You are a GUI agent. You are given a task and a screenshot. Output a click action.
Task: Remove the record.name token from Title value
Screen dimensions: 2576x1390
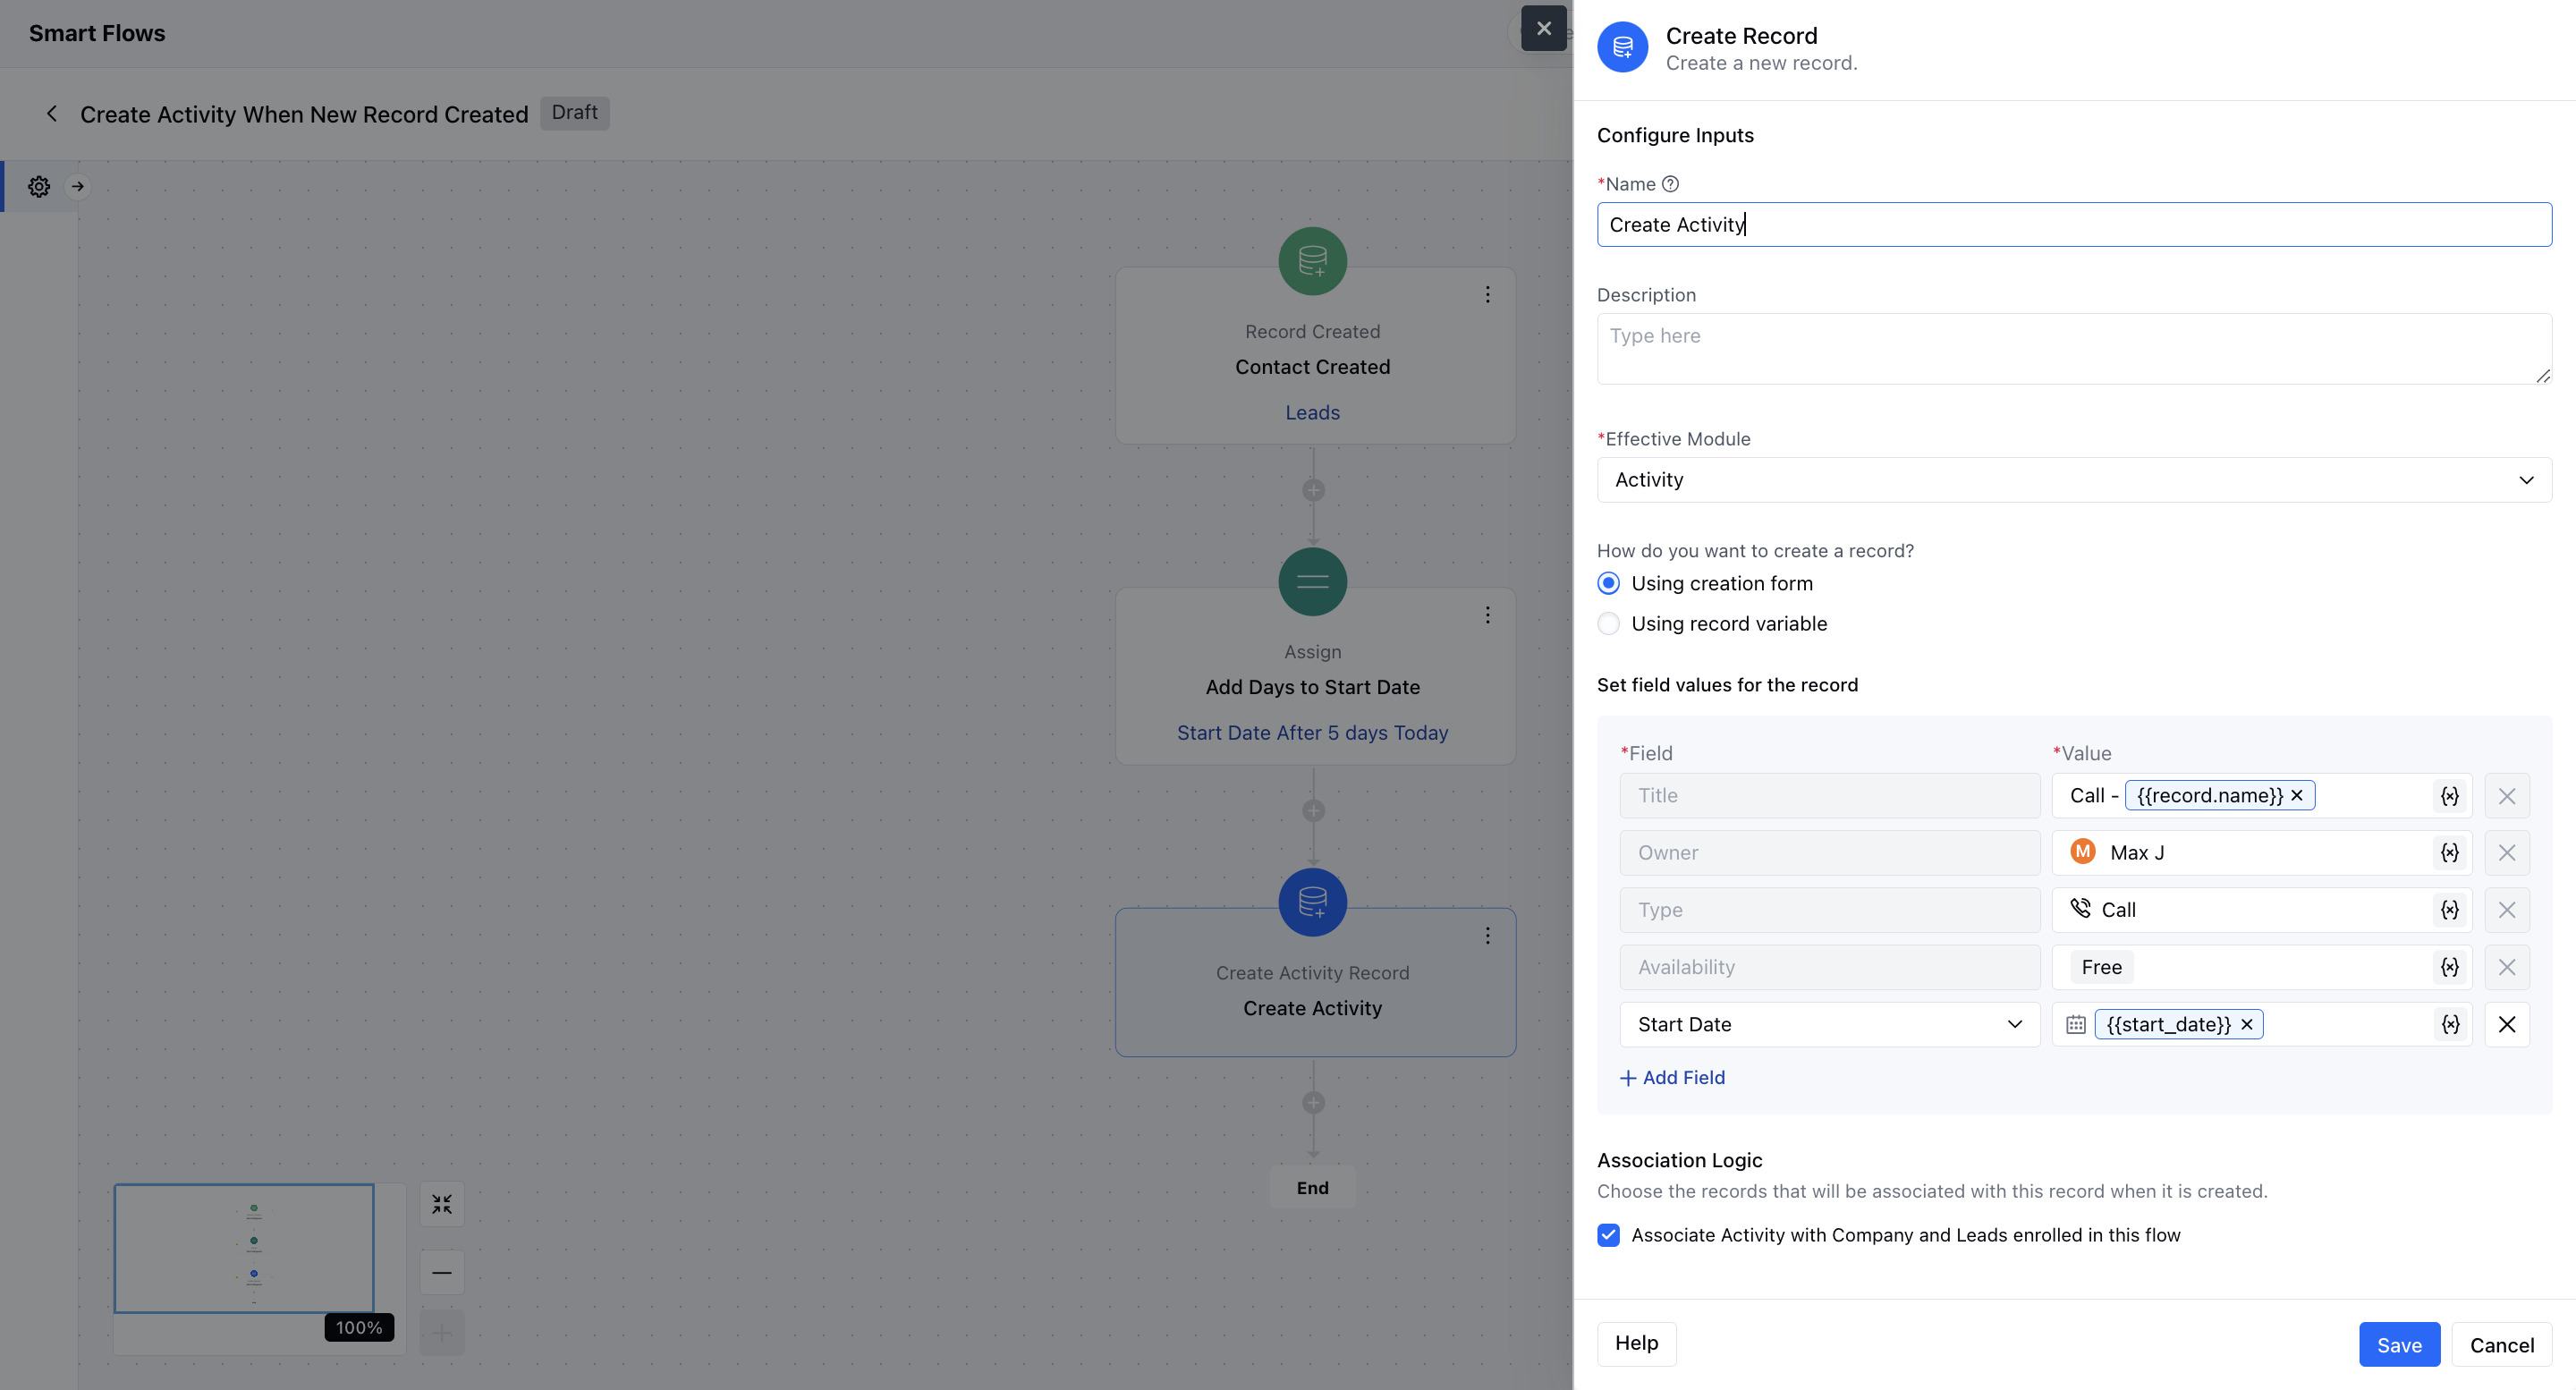click(x=2297, y=795)
